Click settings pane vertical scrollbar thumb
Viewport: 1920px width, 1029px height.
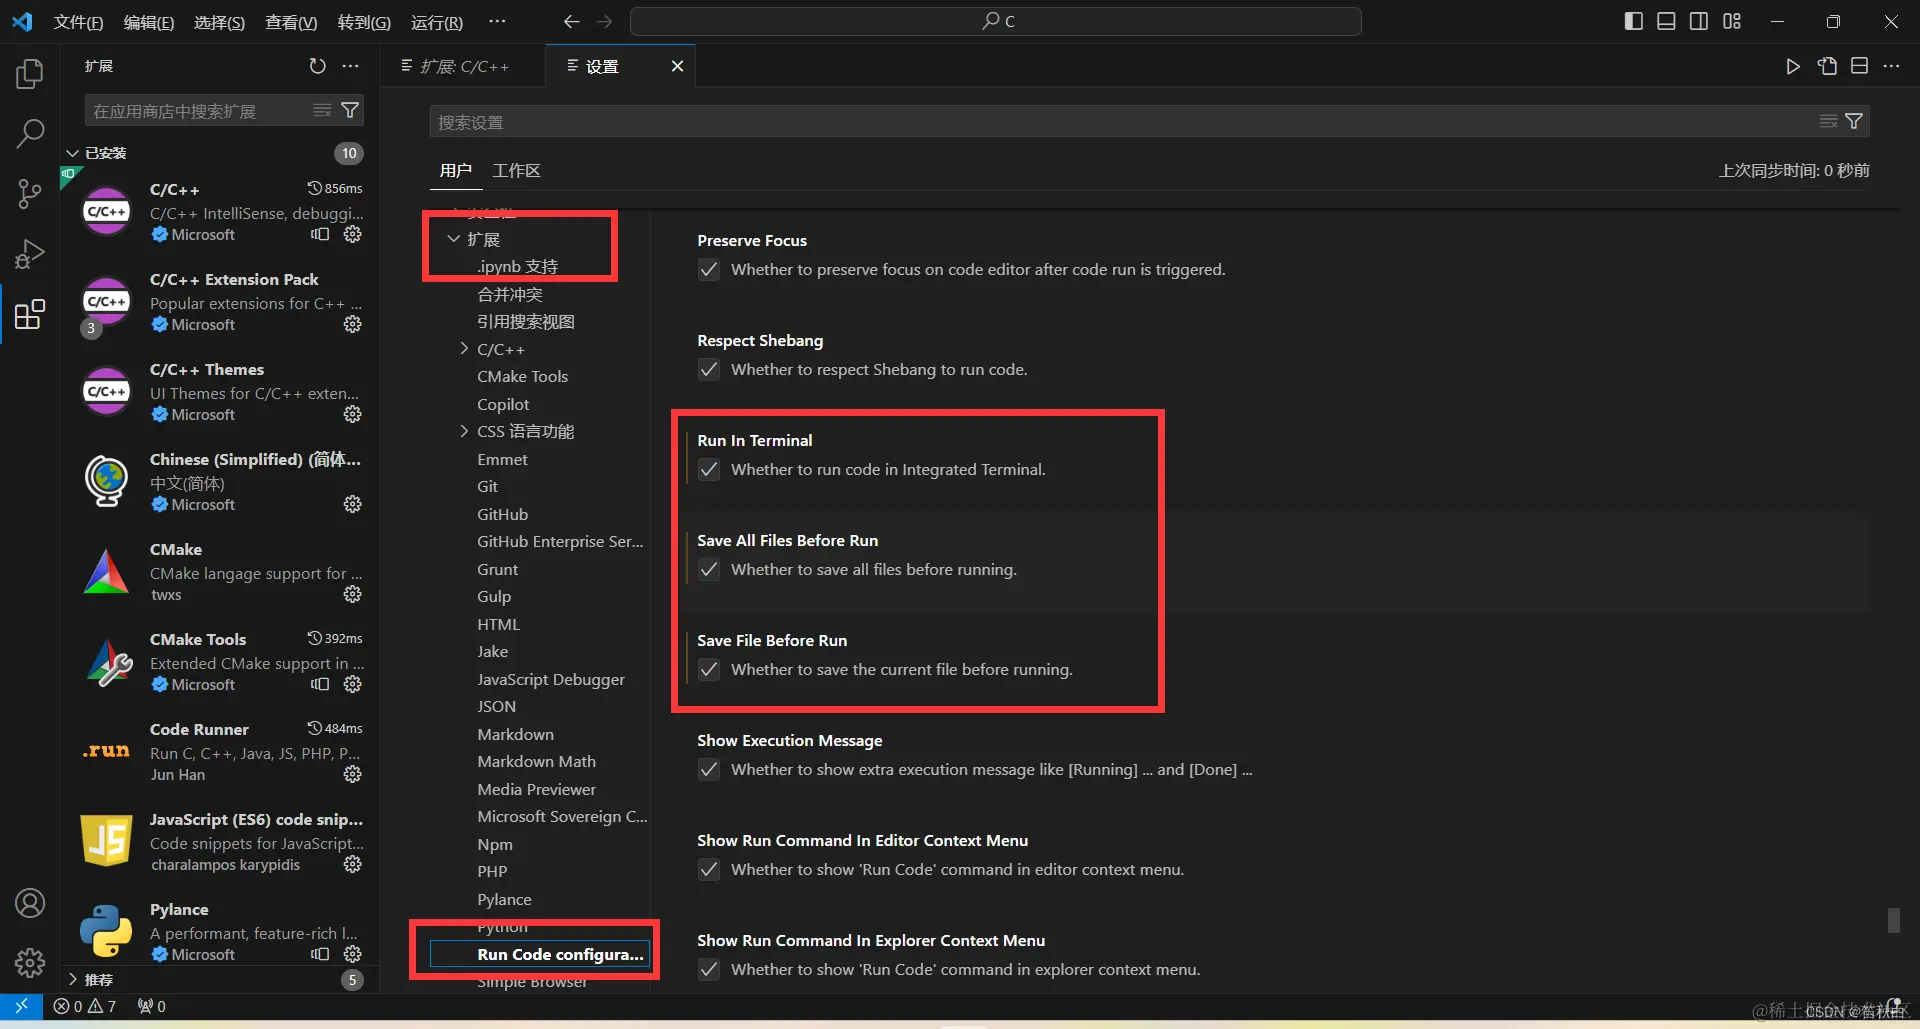pyautogui.click(x=1893, y=920)
